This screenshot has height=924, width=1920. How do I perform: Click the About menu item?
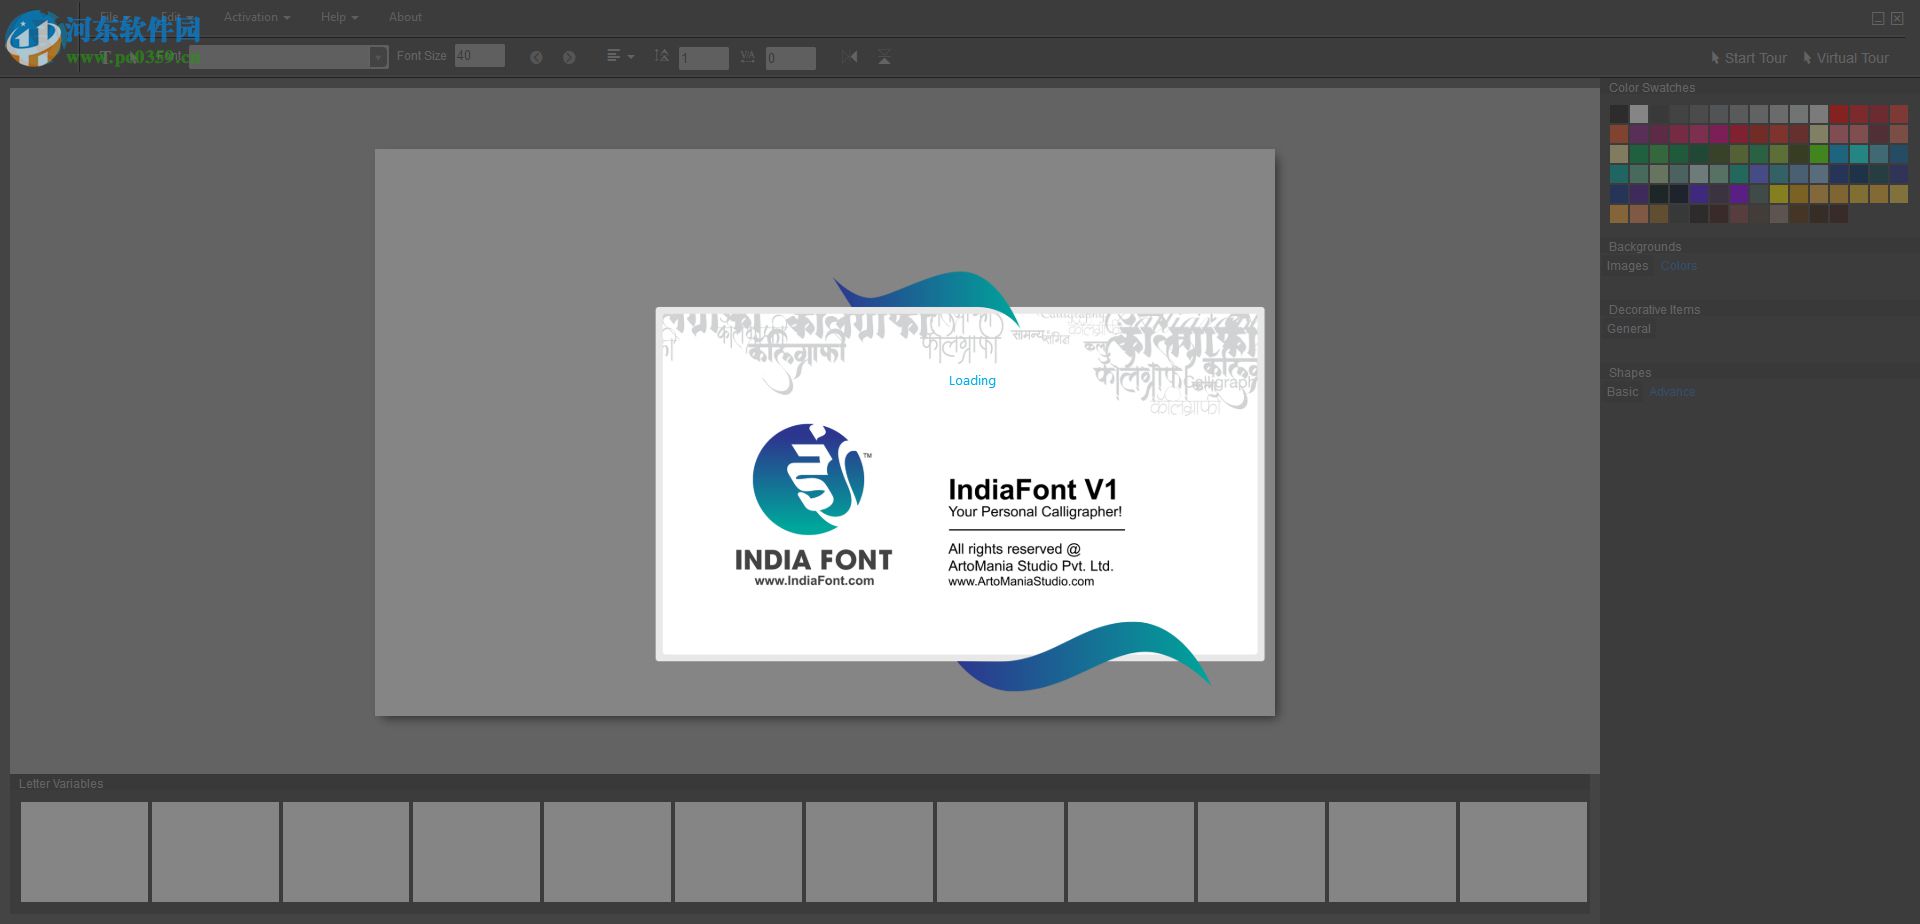(x=405, y=17)
